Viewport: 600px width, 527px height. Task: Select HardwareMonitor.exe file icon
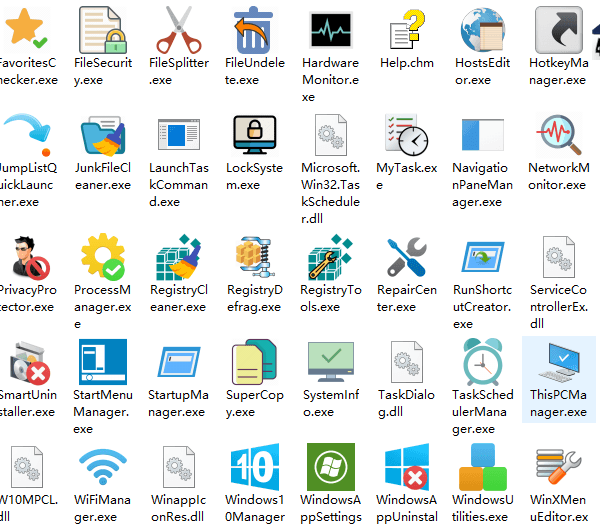tap(330, 28)
